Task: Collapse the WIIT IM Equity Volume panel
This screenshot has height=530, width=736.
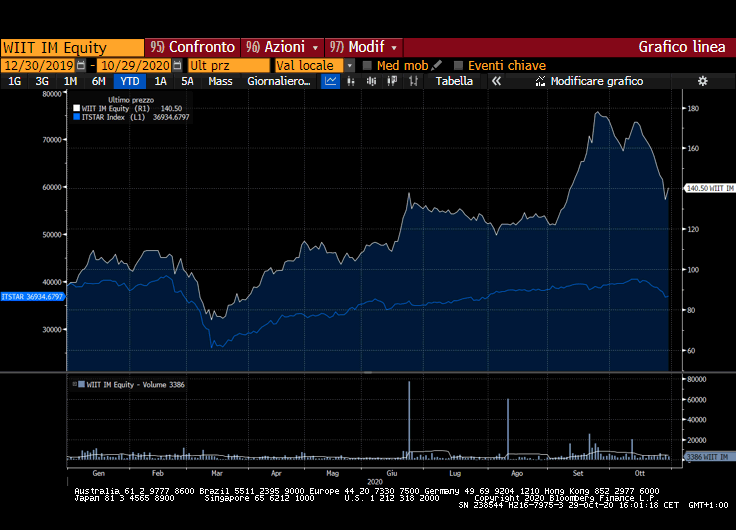Action: point(75,384)
